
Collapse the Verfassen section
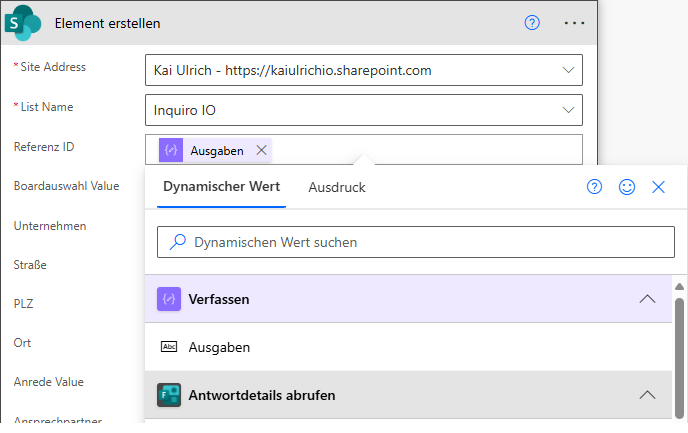[x=647, y=298]
